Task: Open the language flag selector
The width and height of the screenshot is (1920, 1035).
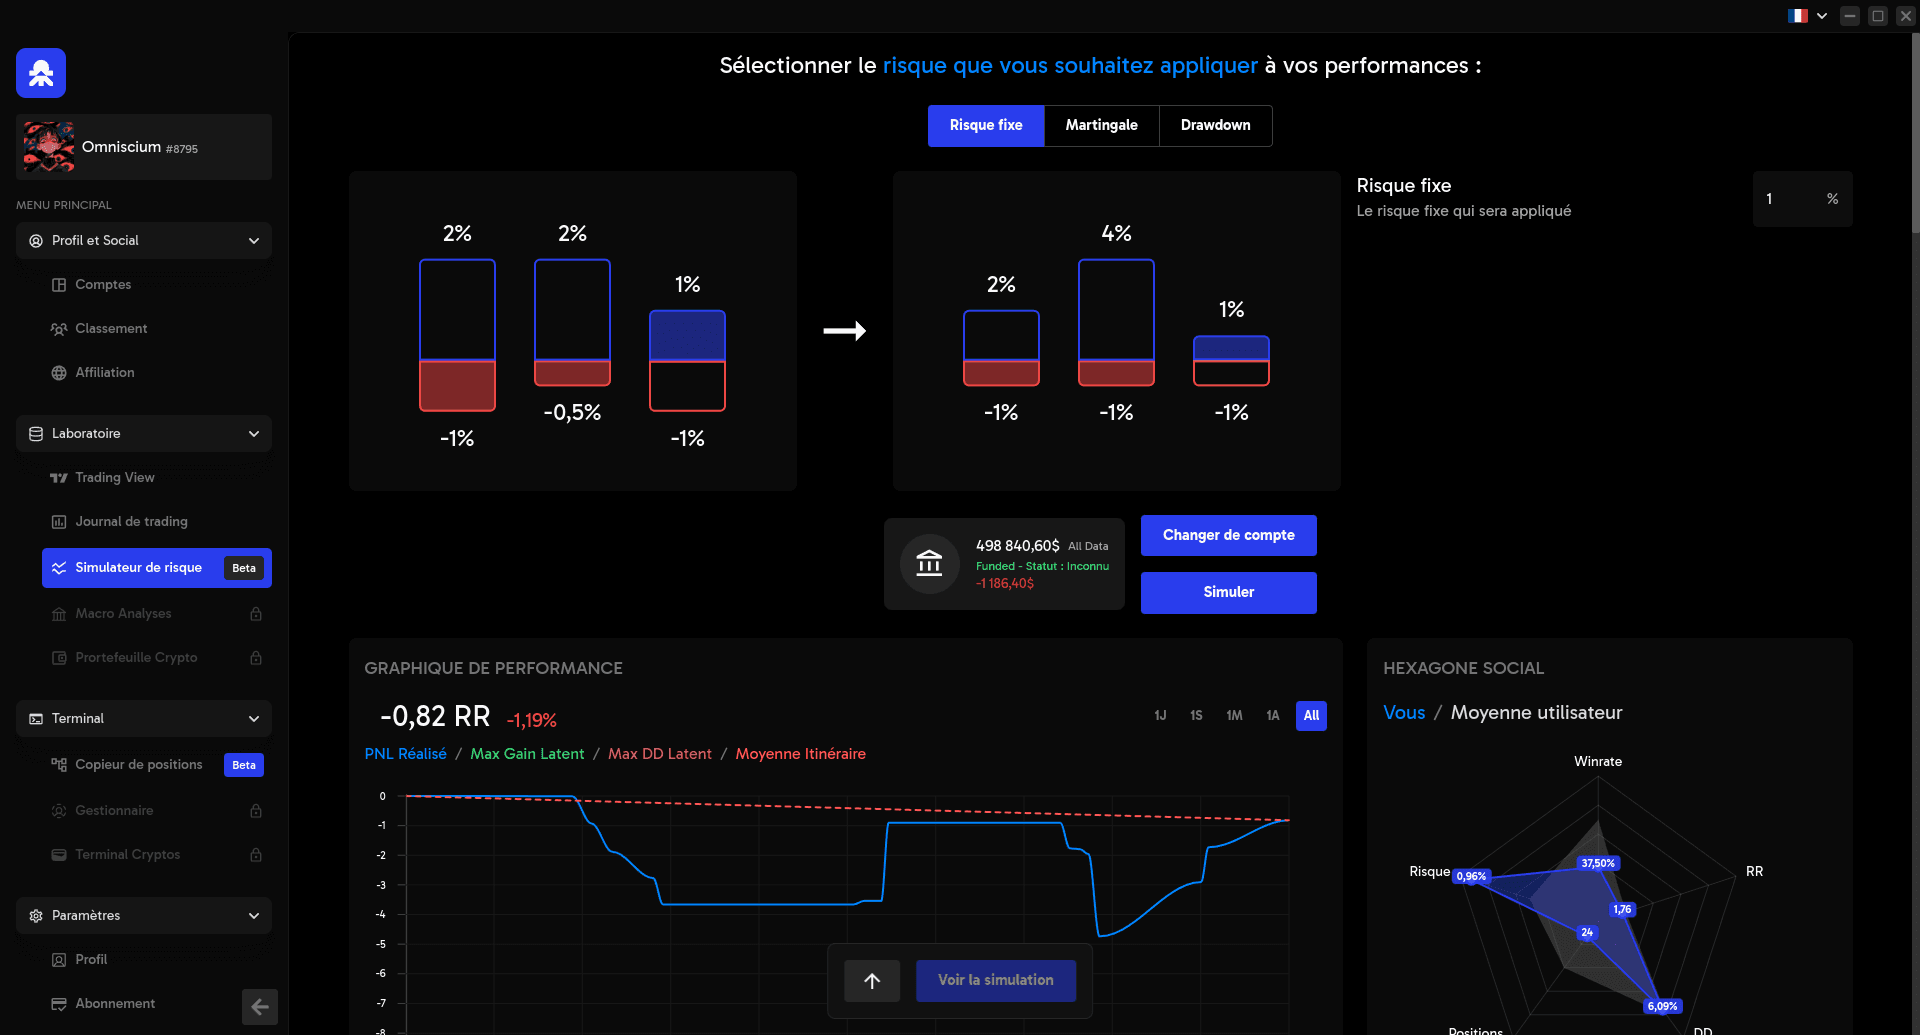Action: tap(1807, 16)
